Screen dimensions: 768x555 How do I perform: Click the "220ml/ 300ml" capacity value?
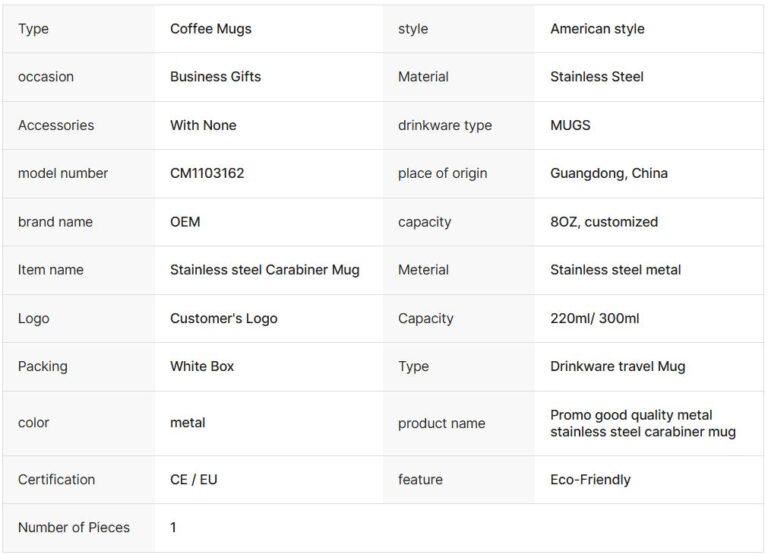pyautogui.click(x=595, y=318)
